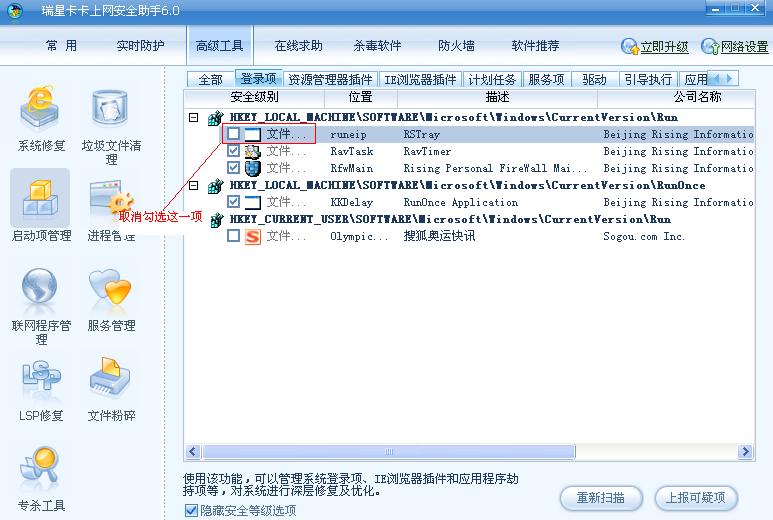Uncheck the RfwMain firewall checkbox
The width and height of the screenshot is (773, 520).
233,168
